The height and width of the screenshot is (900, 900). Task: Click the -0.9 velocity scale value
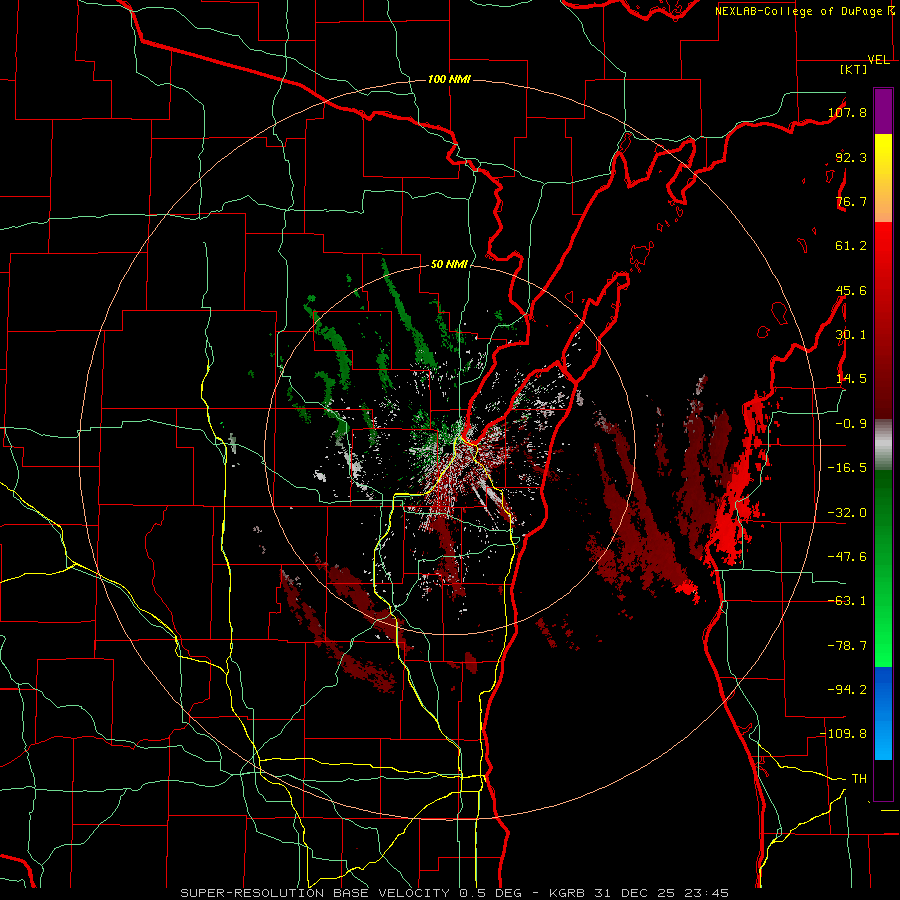[x=851, y=424]
